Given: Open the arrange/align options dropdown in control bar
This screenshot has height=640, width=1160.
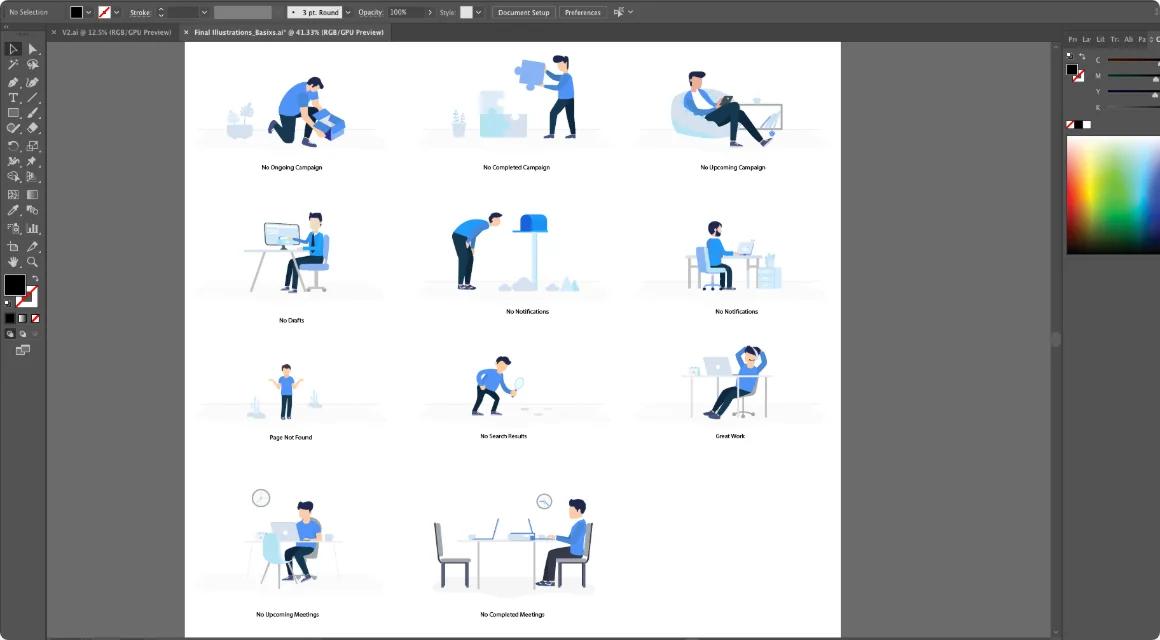Looking at the screenshot, I should [630, 12].
